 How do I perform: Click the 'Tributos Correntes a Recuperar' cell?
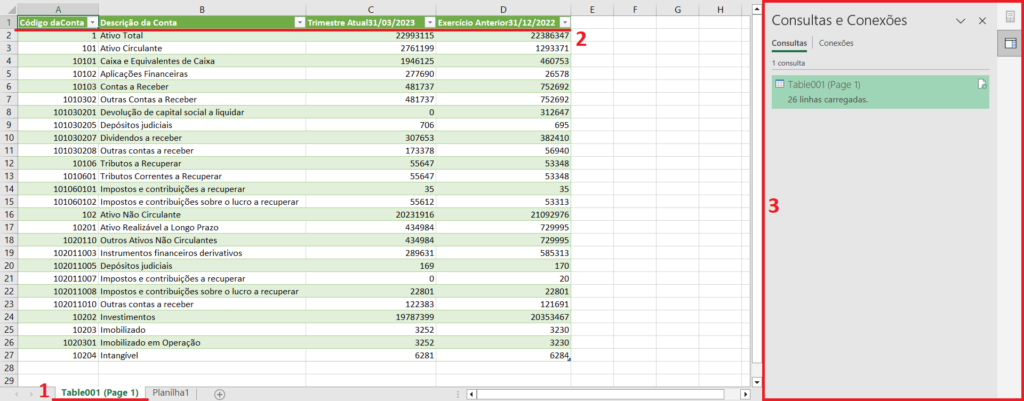202,176
